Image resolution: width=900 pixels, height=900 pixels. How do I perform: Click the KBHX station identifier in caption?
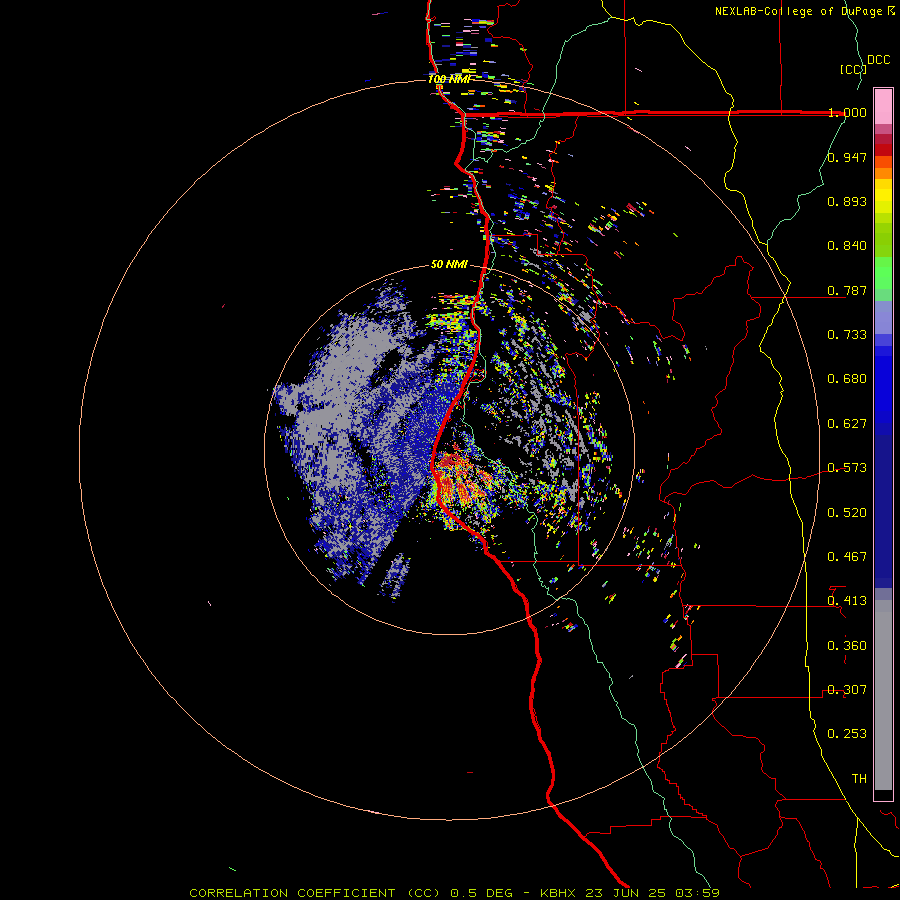click(559, 893)
